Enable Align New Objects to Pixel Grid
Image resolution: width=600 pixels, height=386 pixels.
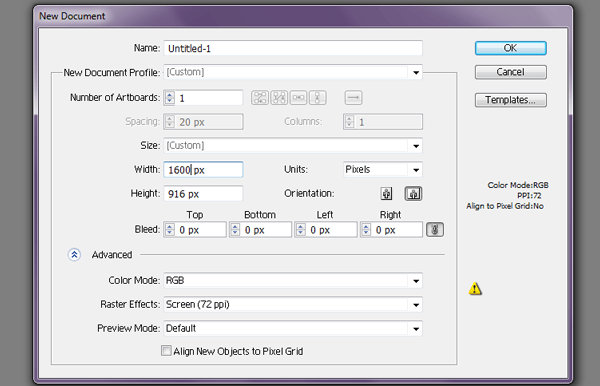[166, 351]
